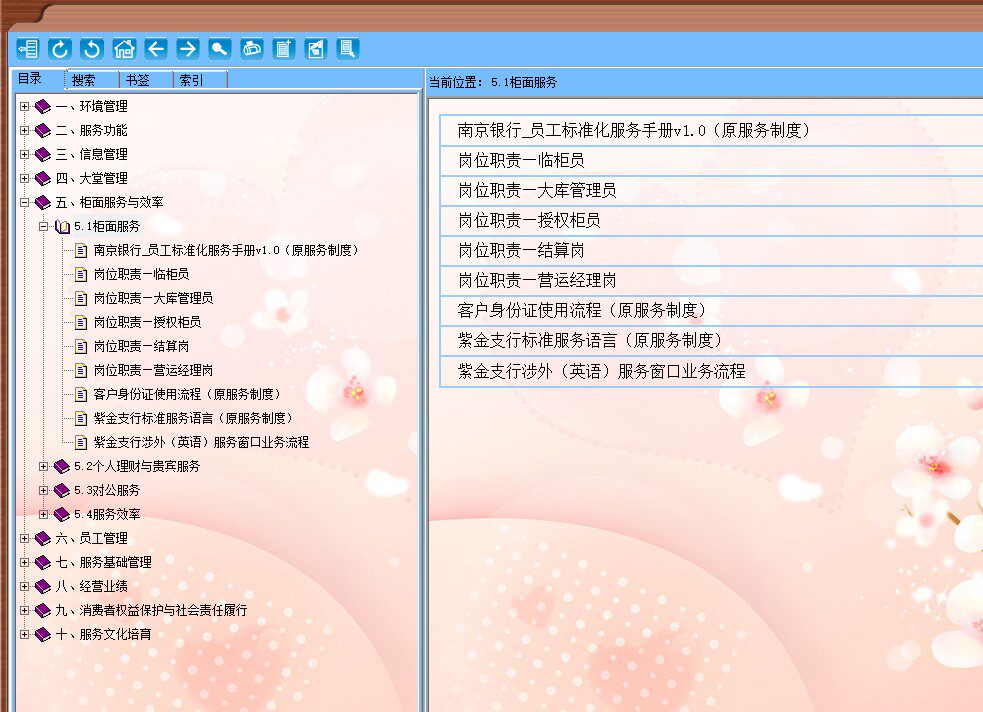Screen dimensions: 983x712
Task: Select the 九、消费者权益保护与社会责任履行 label
Action: 151,610
